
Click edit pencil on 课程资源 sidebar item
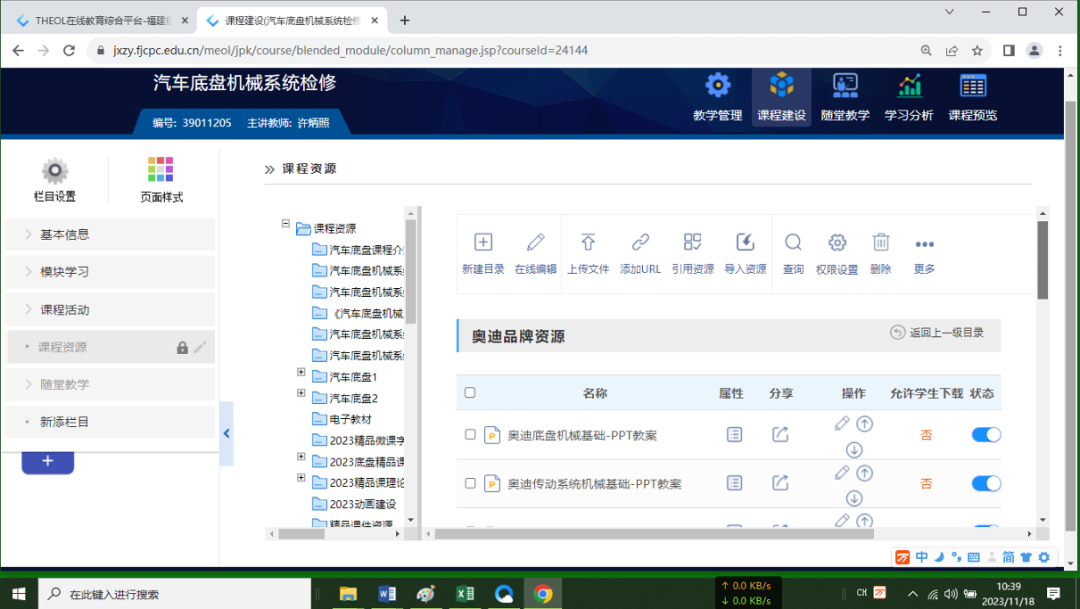coord(200,347)
